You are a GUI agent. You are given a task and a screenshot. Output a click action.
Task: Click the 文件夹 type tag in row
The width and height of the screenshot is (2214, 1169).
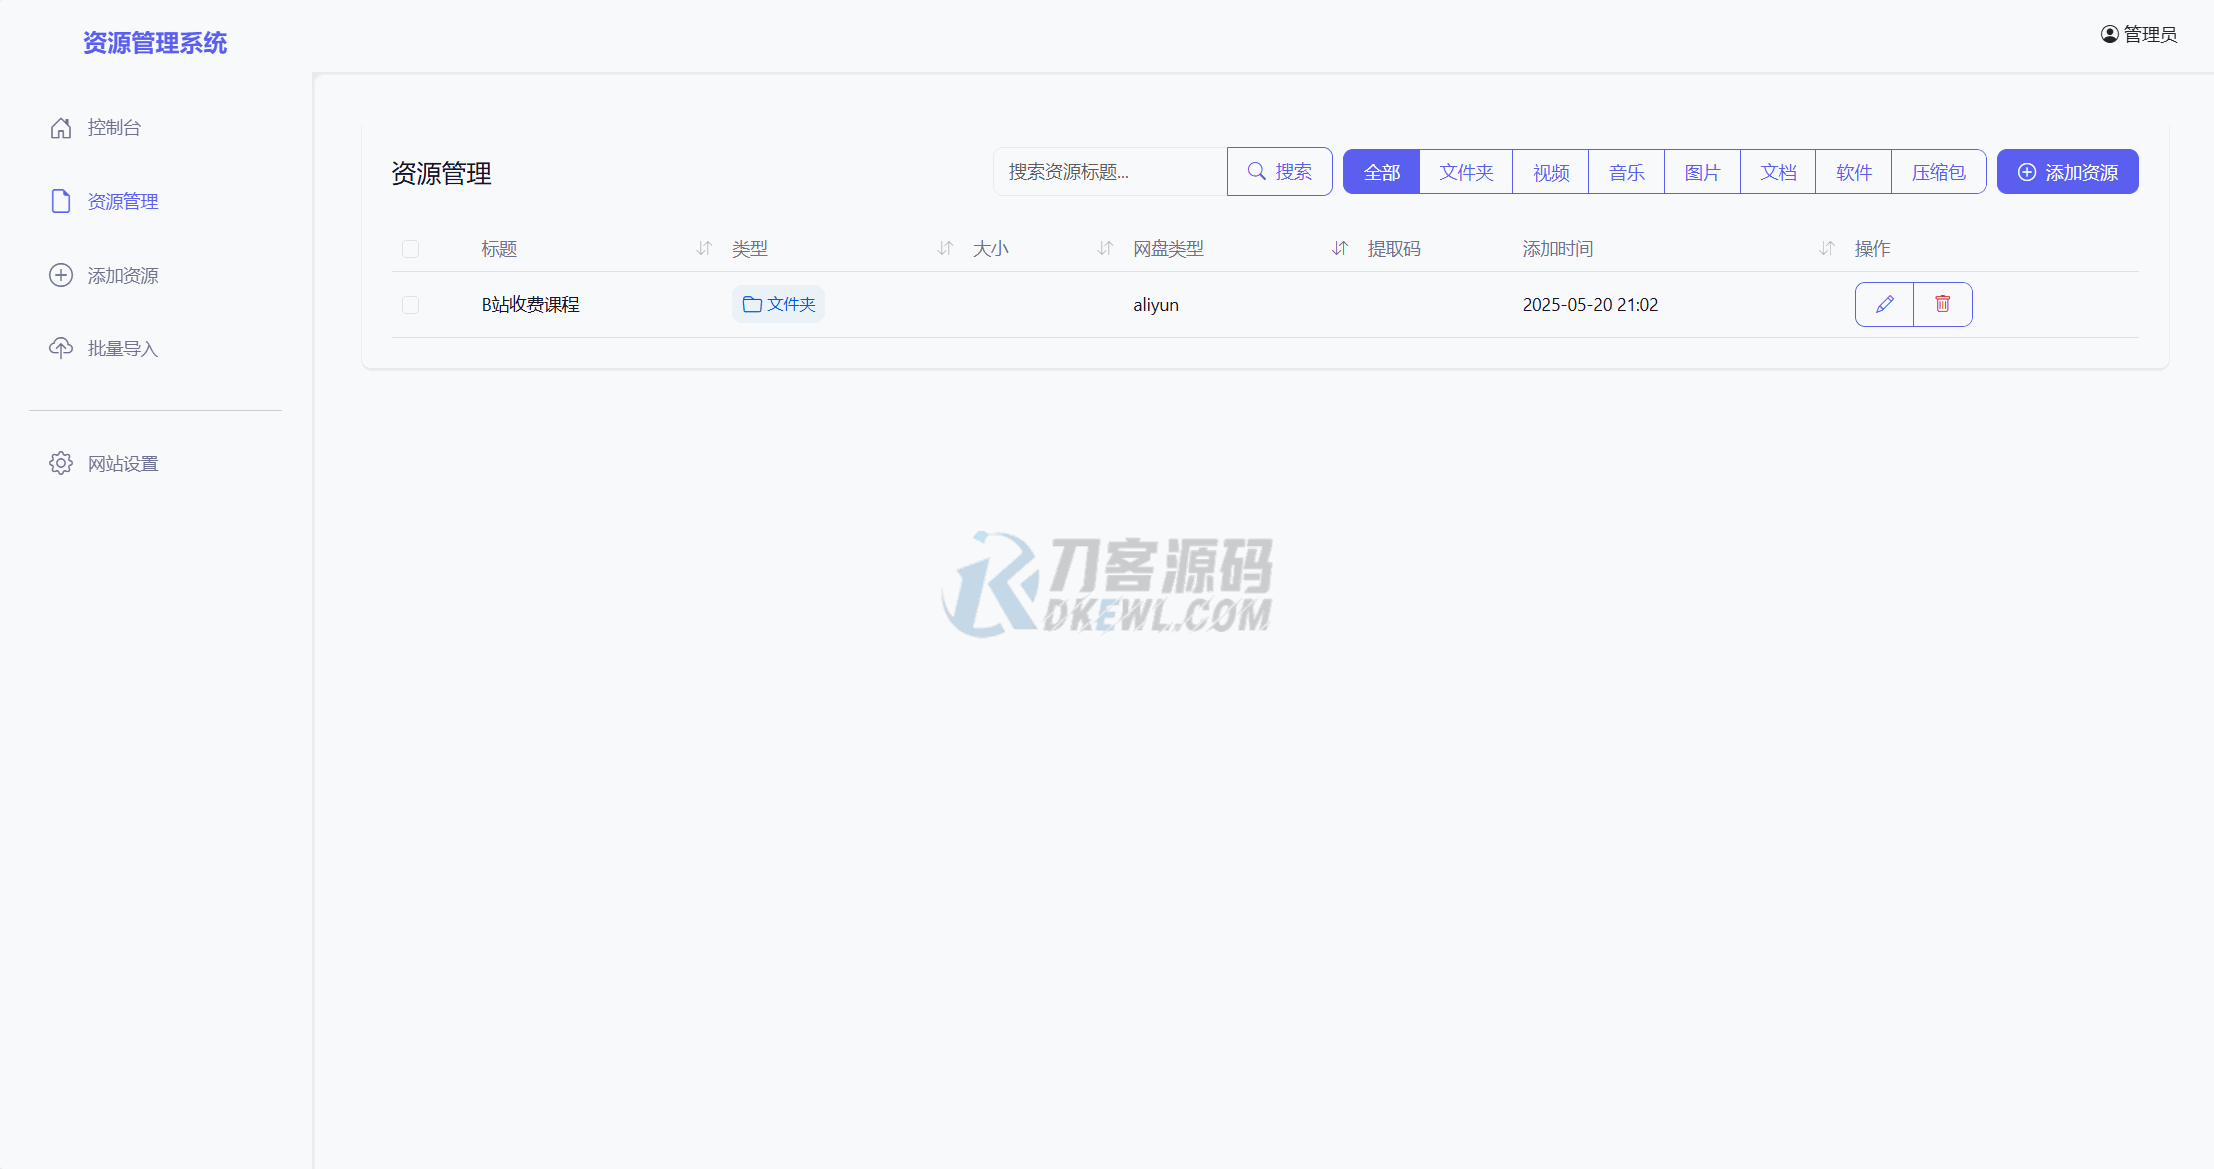(x=778, y=304)
